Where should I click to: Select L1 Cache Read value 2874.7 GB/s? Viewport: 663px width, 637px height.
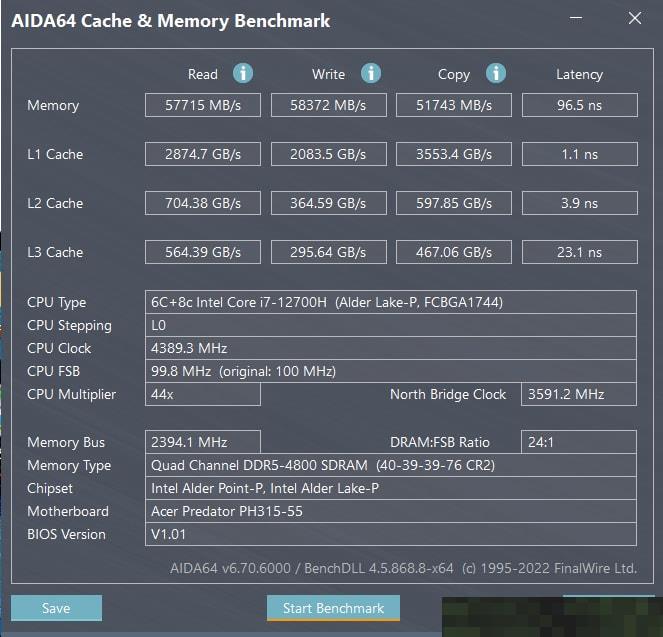tap(203, 154)
